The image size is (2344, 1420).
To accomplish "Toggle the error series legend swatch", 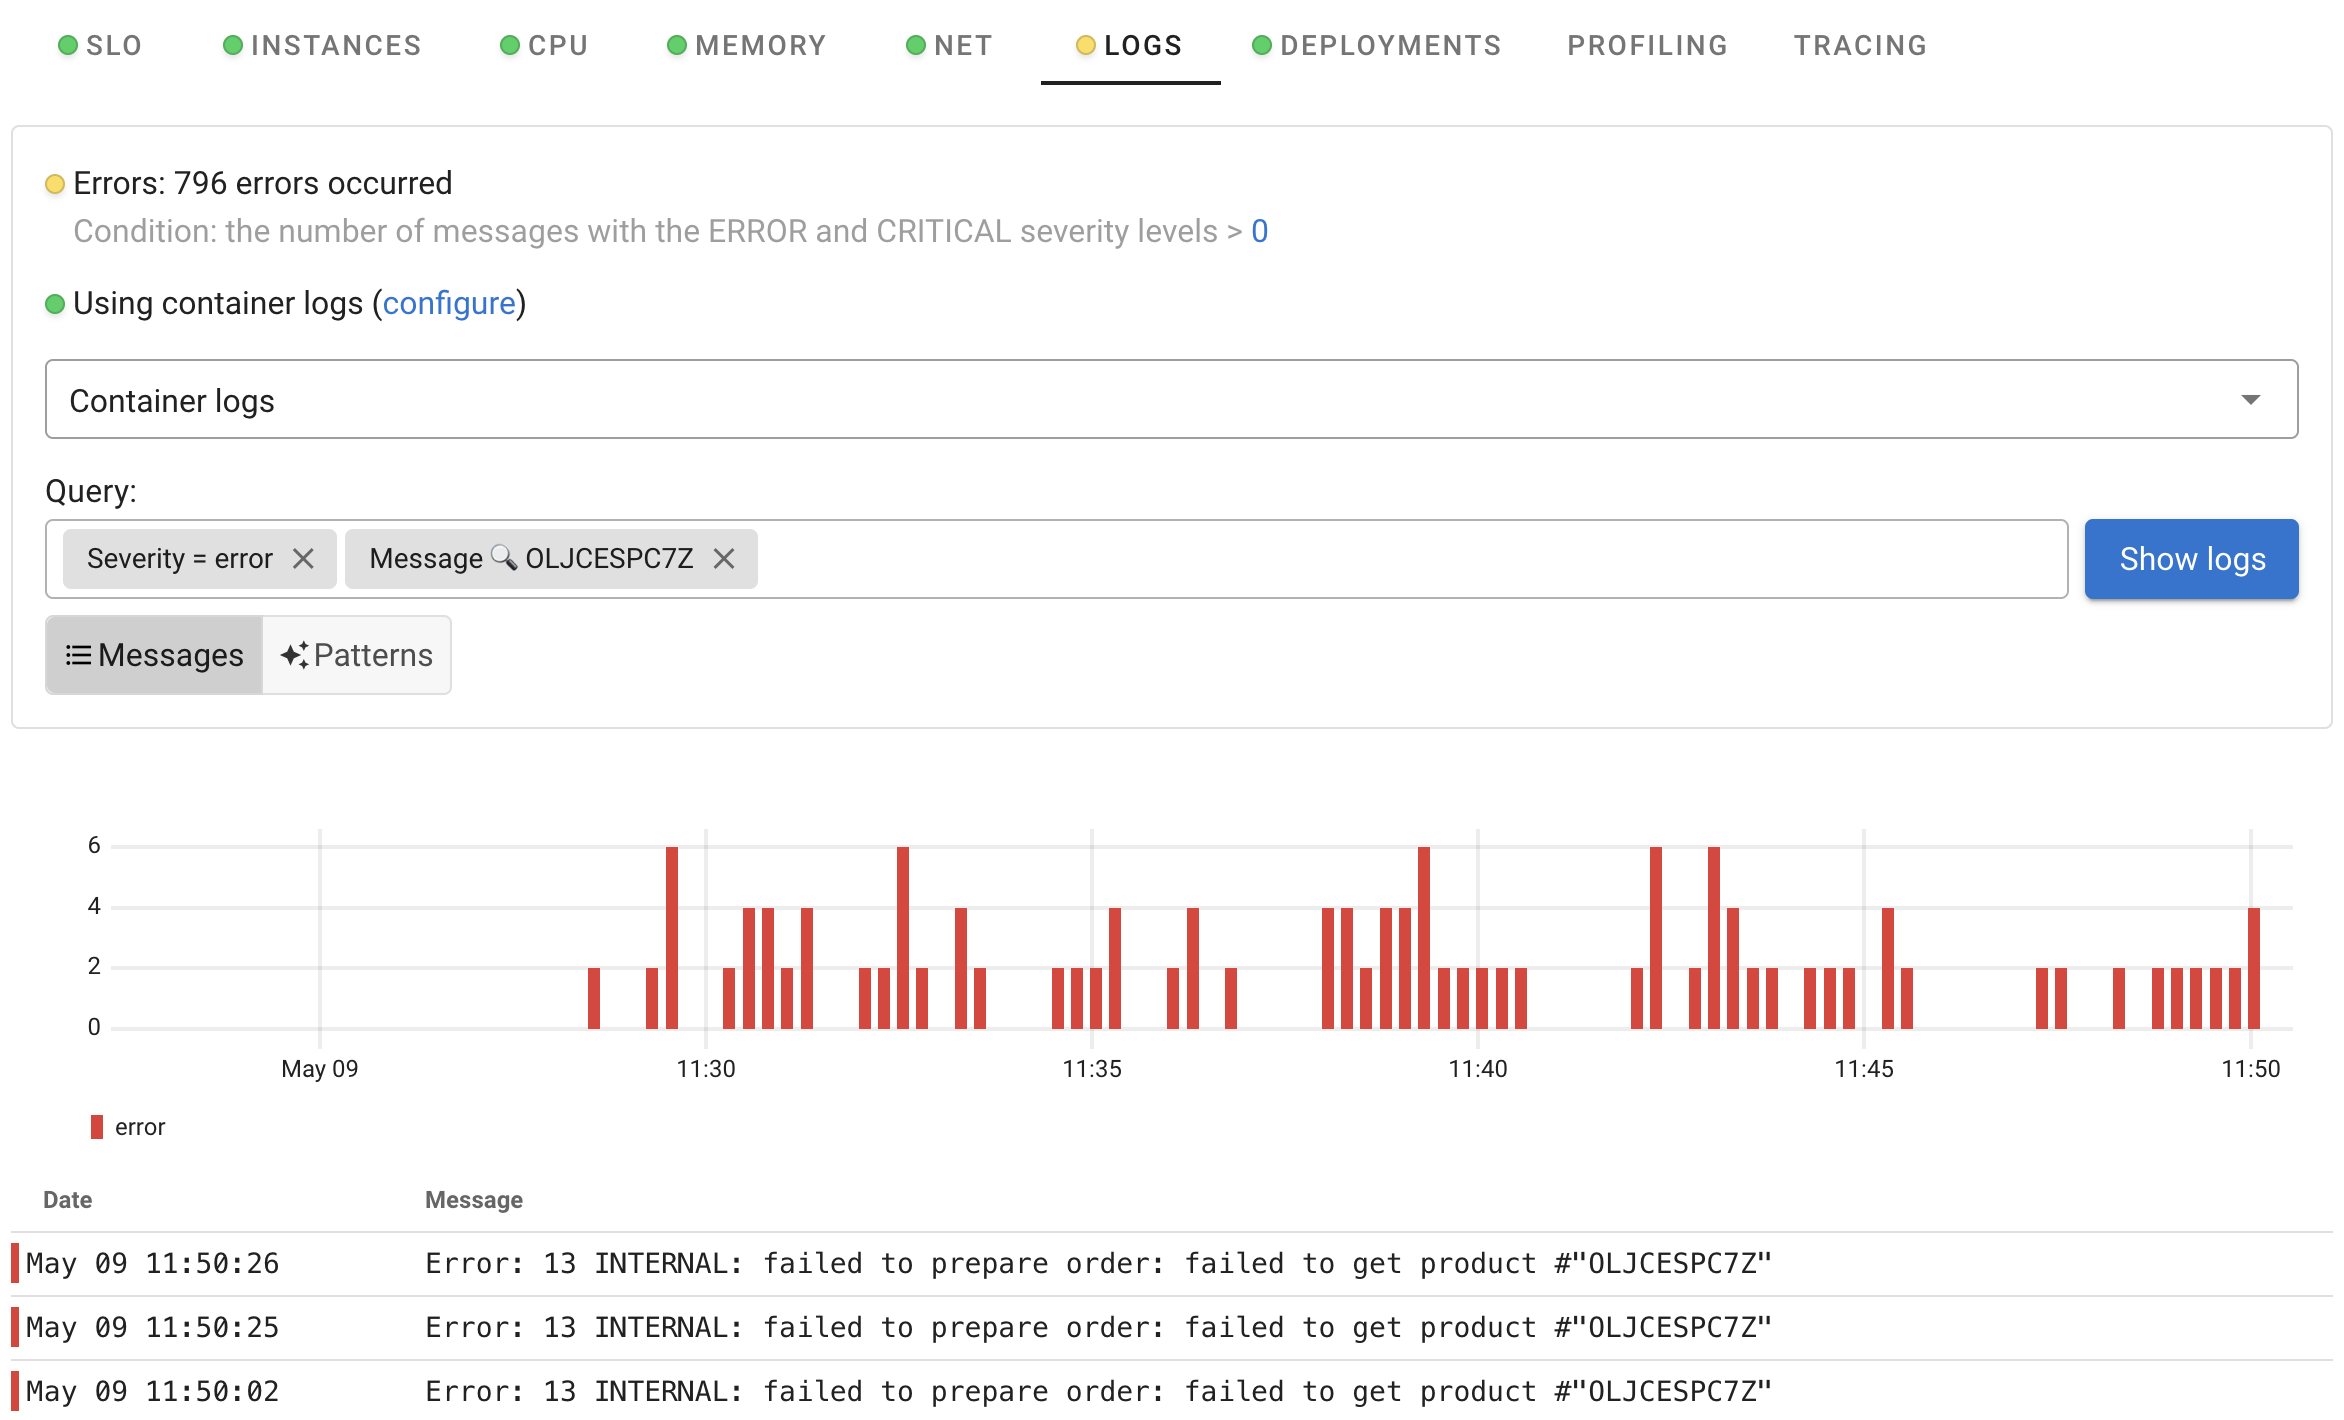I will [97, 1127].
